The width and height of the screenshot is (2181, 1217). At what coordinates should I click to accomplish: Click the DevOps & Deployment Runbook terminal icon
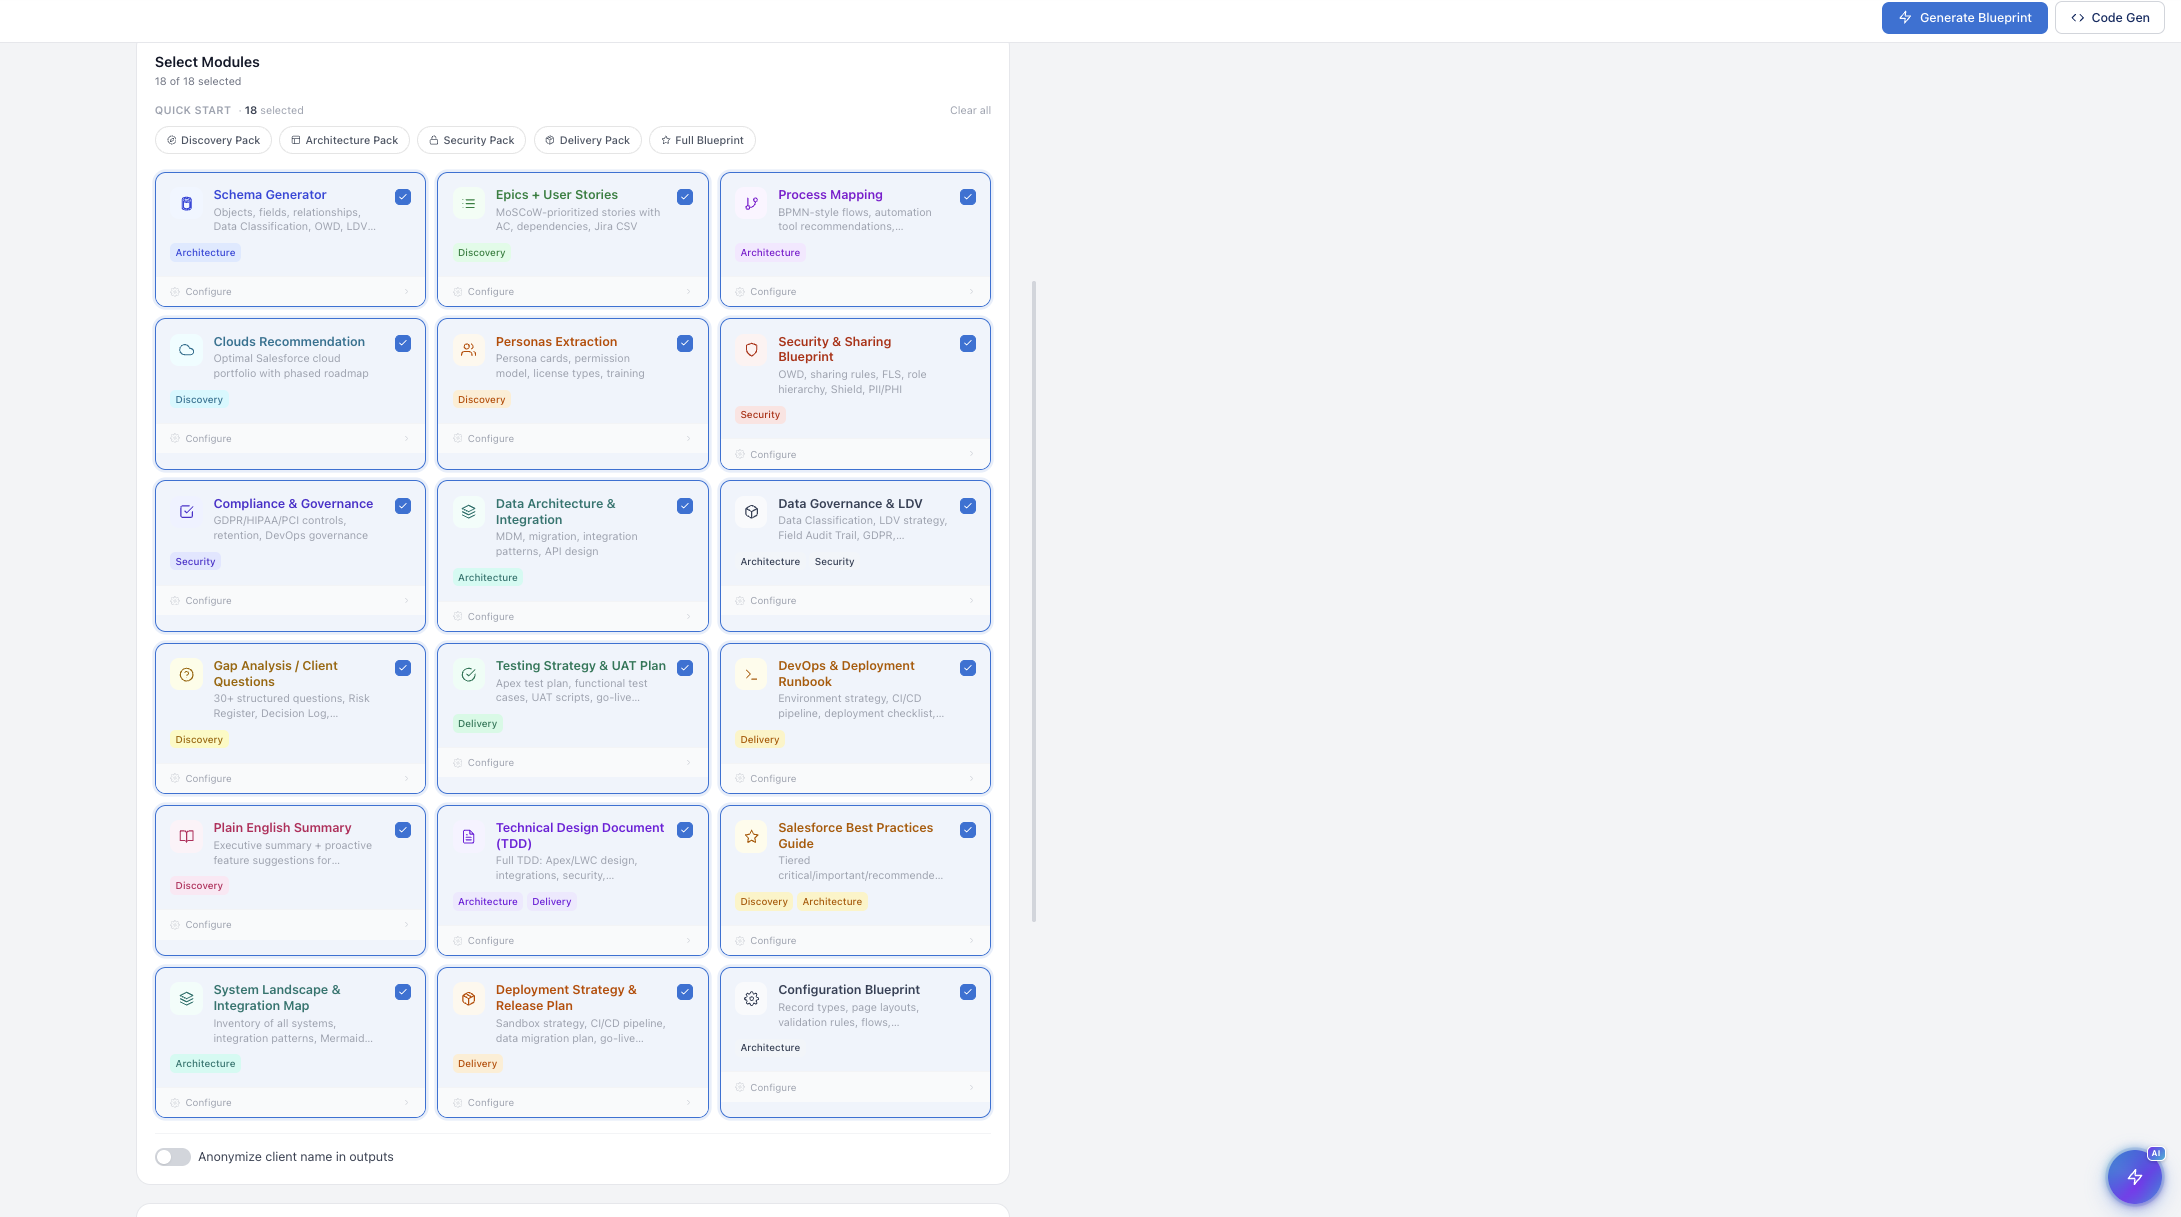click(751, 674)
